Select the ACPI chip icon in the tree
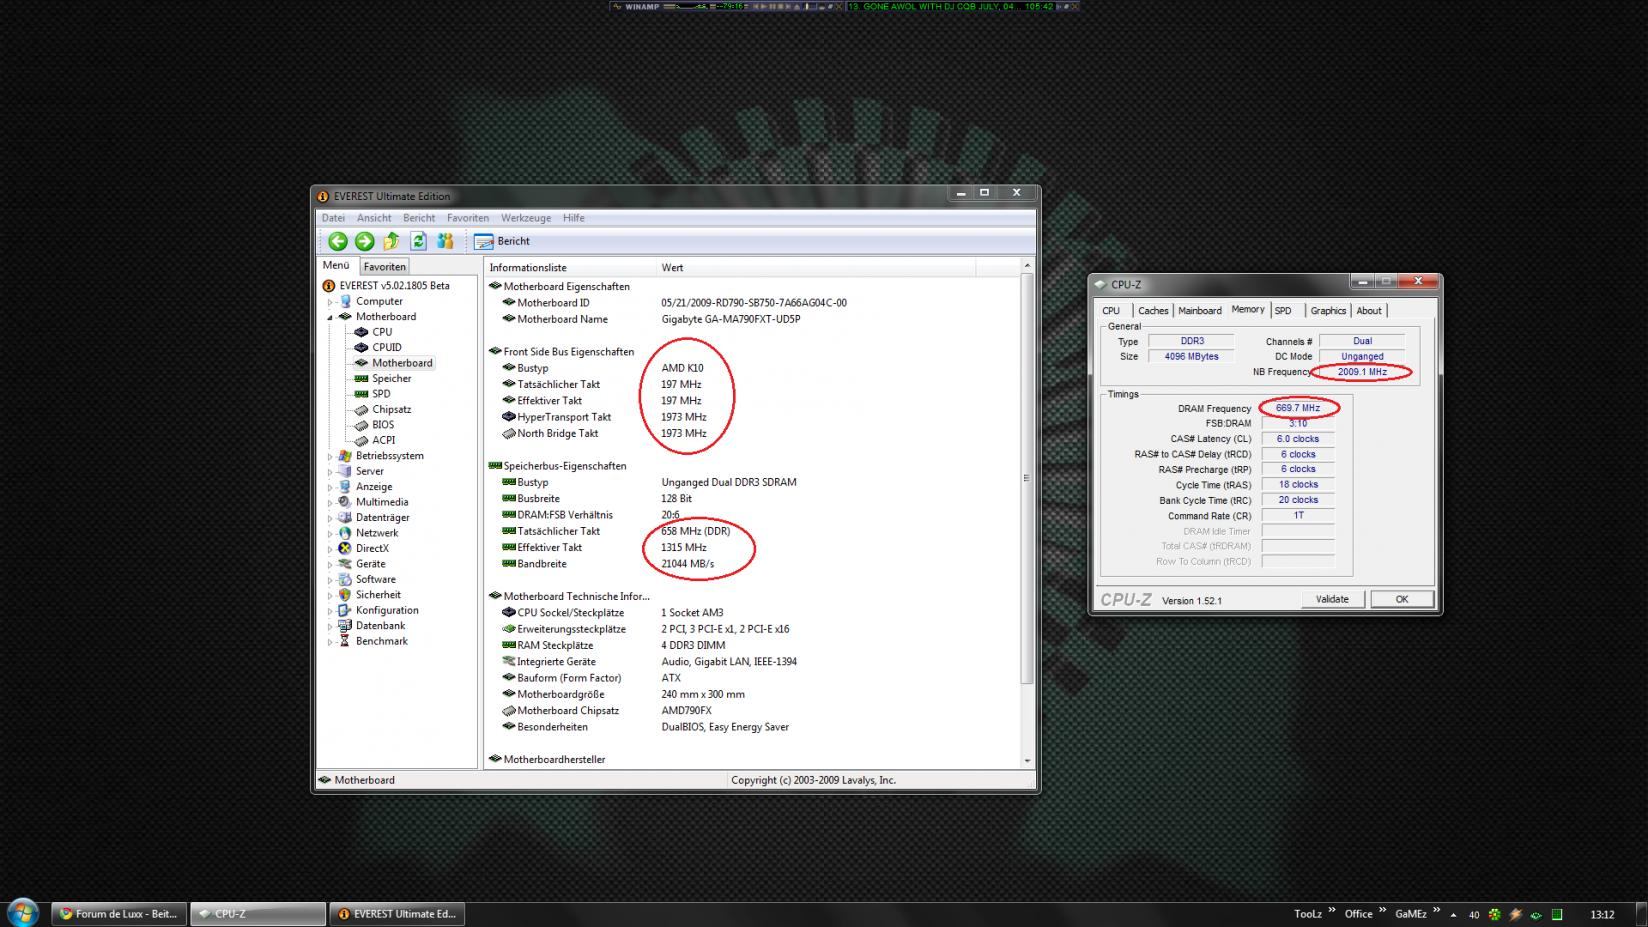Image resolution: width=1648 pixels, height=927 pixels. pyautogui.click(x=362, y=441)
